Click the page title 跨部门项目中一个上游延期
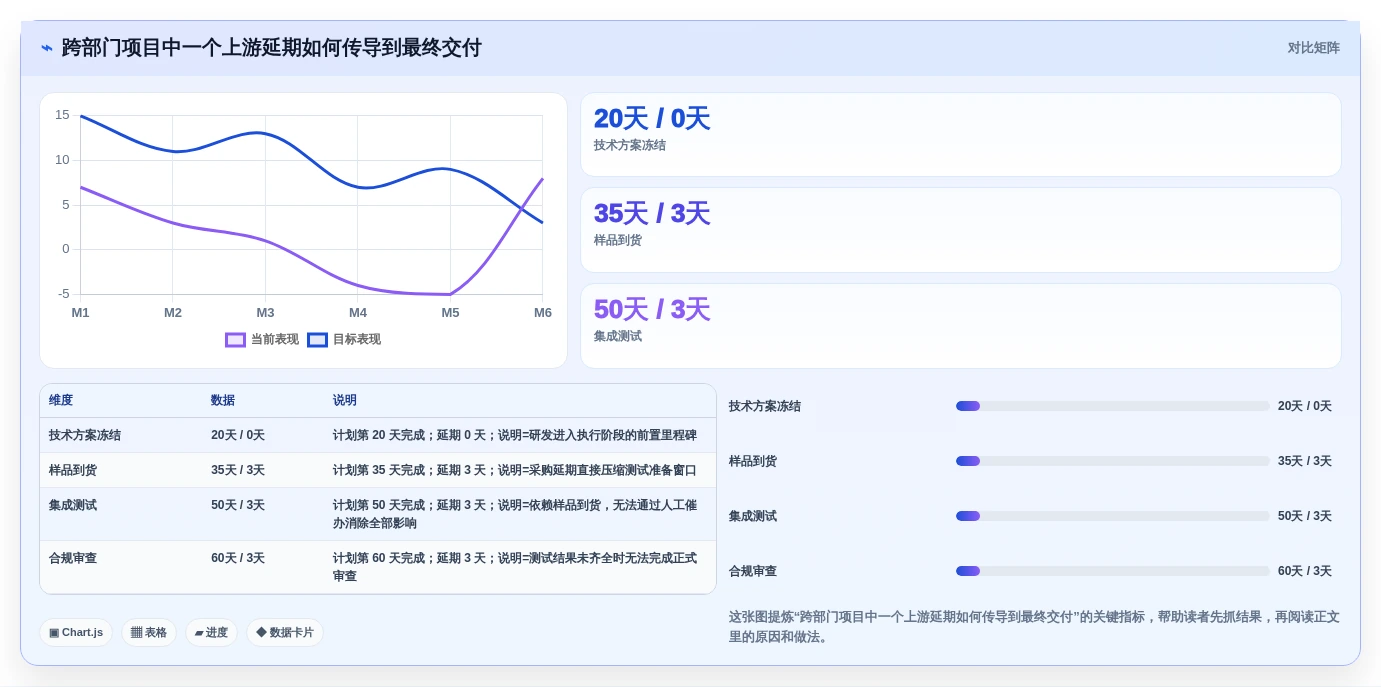 272,48
